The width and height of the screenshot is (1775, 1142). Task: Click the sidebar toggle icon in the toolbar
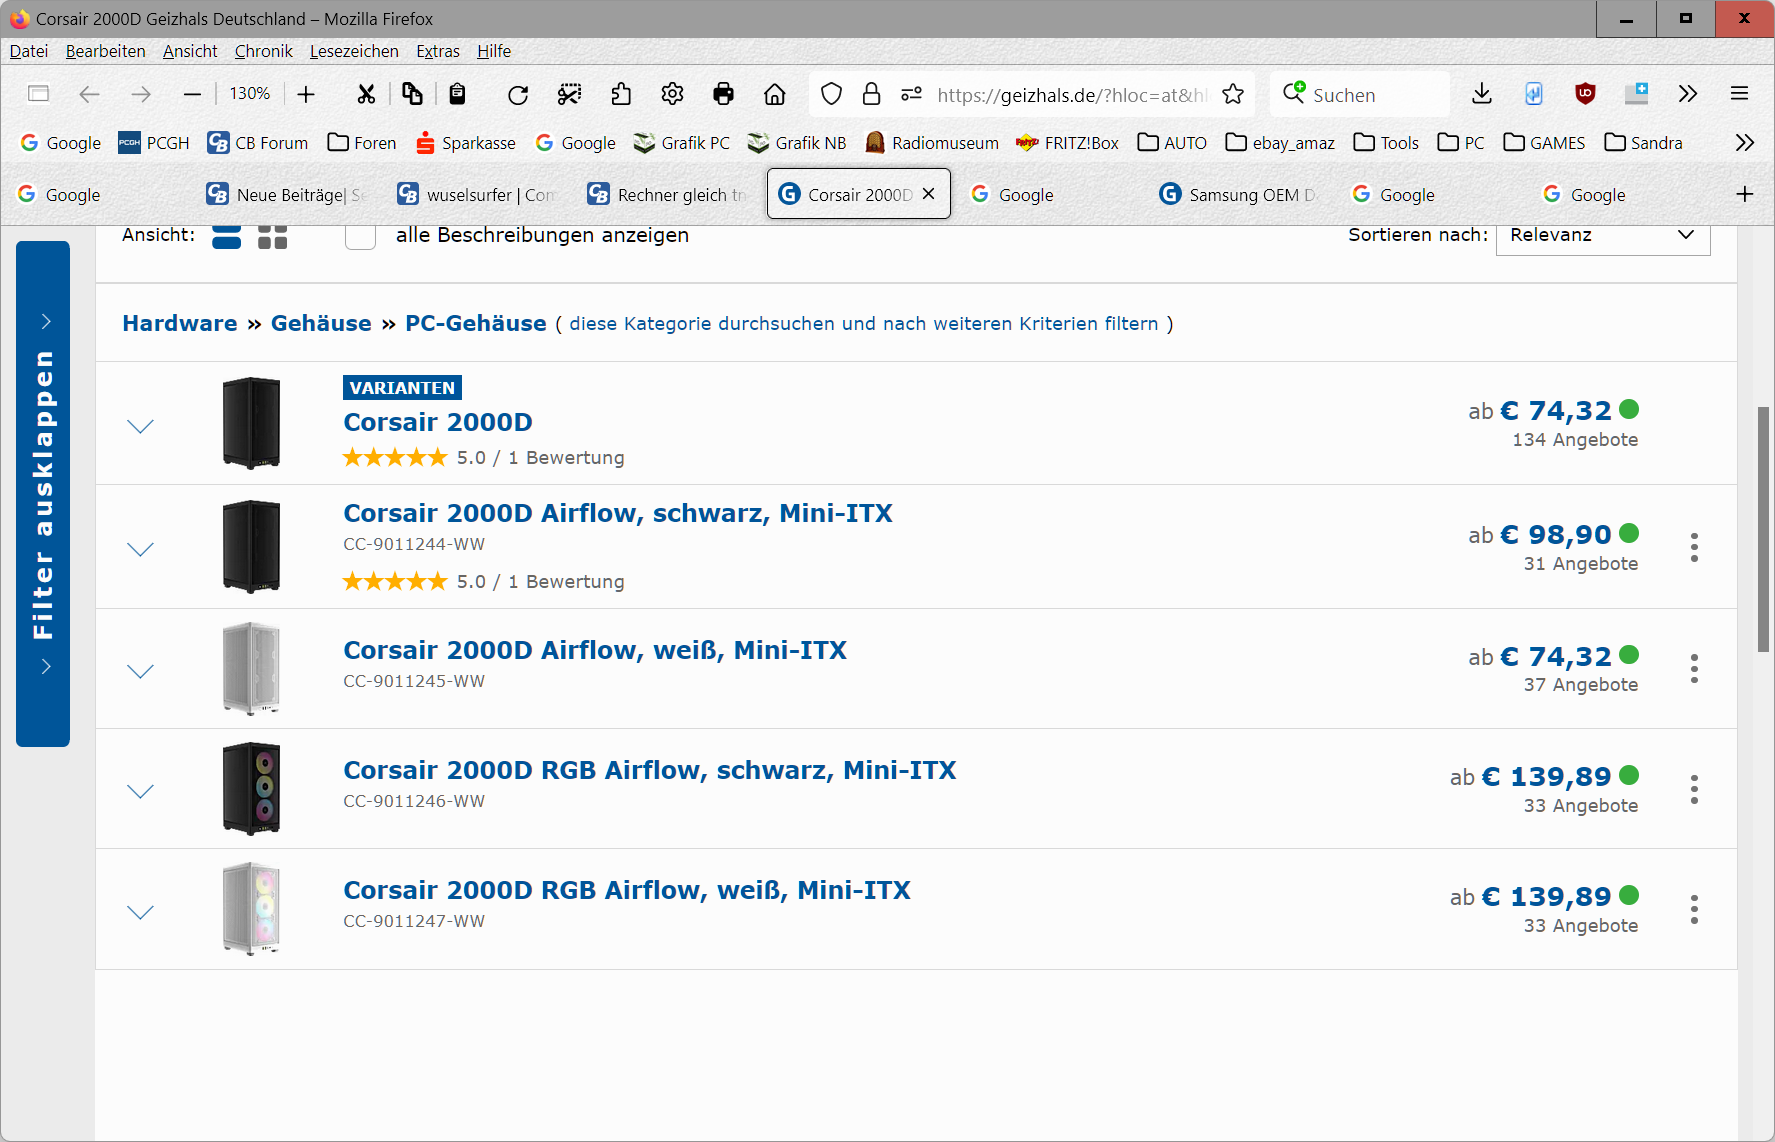pos(39,94)
